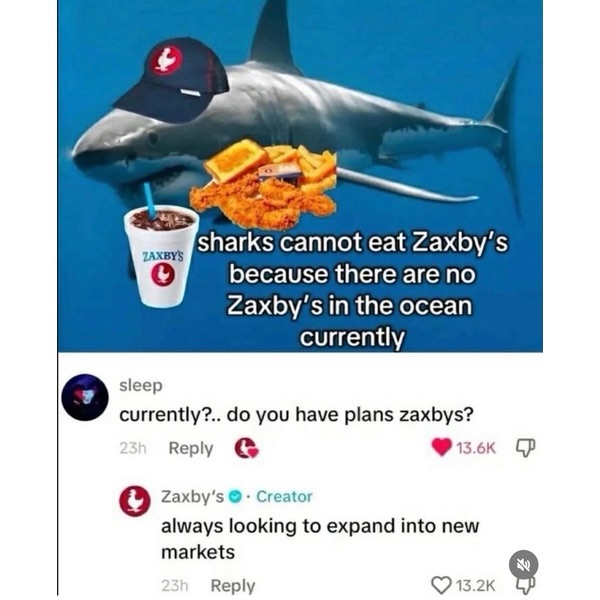Screen dimensions: 600x600
Task: Reply to Zaxby's comment
Action: click(x=233, y=586)
